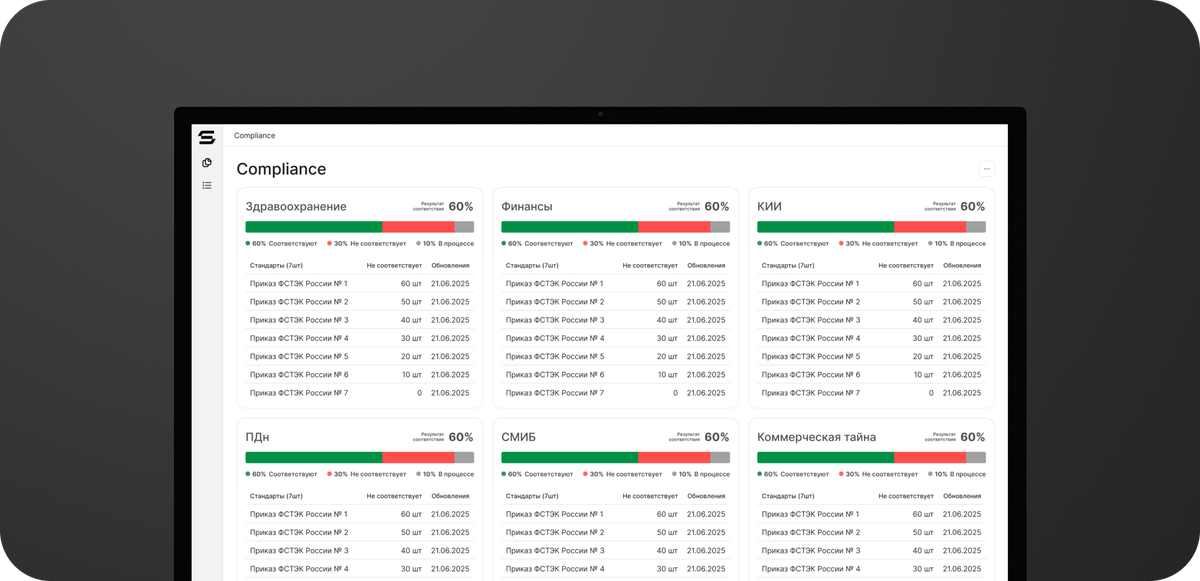This screenshot has width=1200, height=581.
Task: Select the ПДн card title
Action: click(x=257, y=437)
